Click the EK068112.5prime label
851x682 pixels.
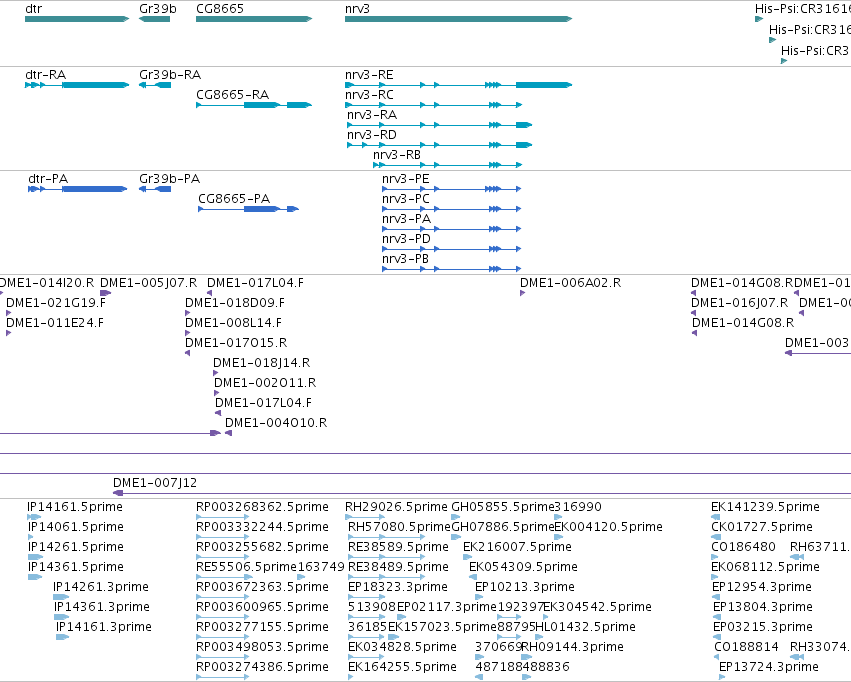pyautogui.click(x=765, y=567)
